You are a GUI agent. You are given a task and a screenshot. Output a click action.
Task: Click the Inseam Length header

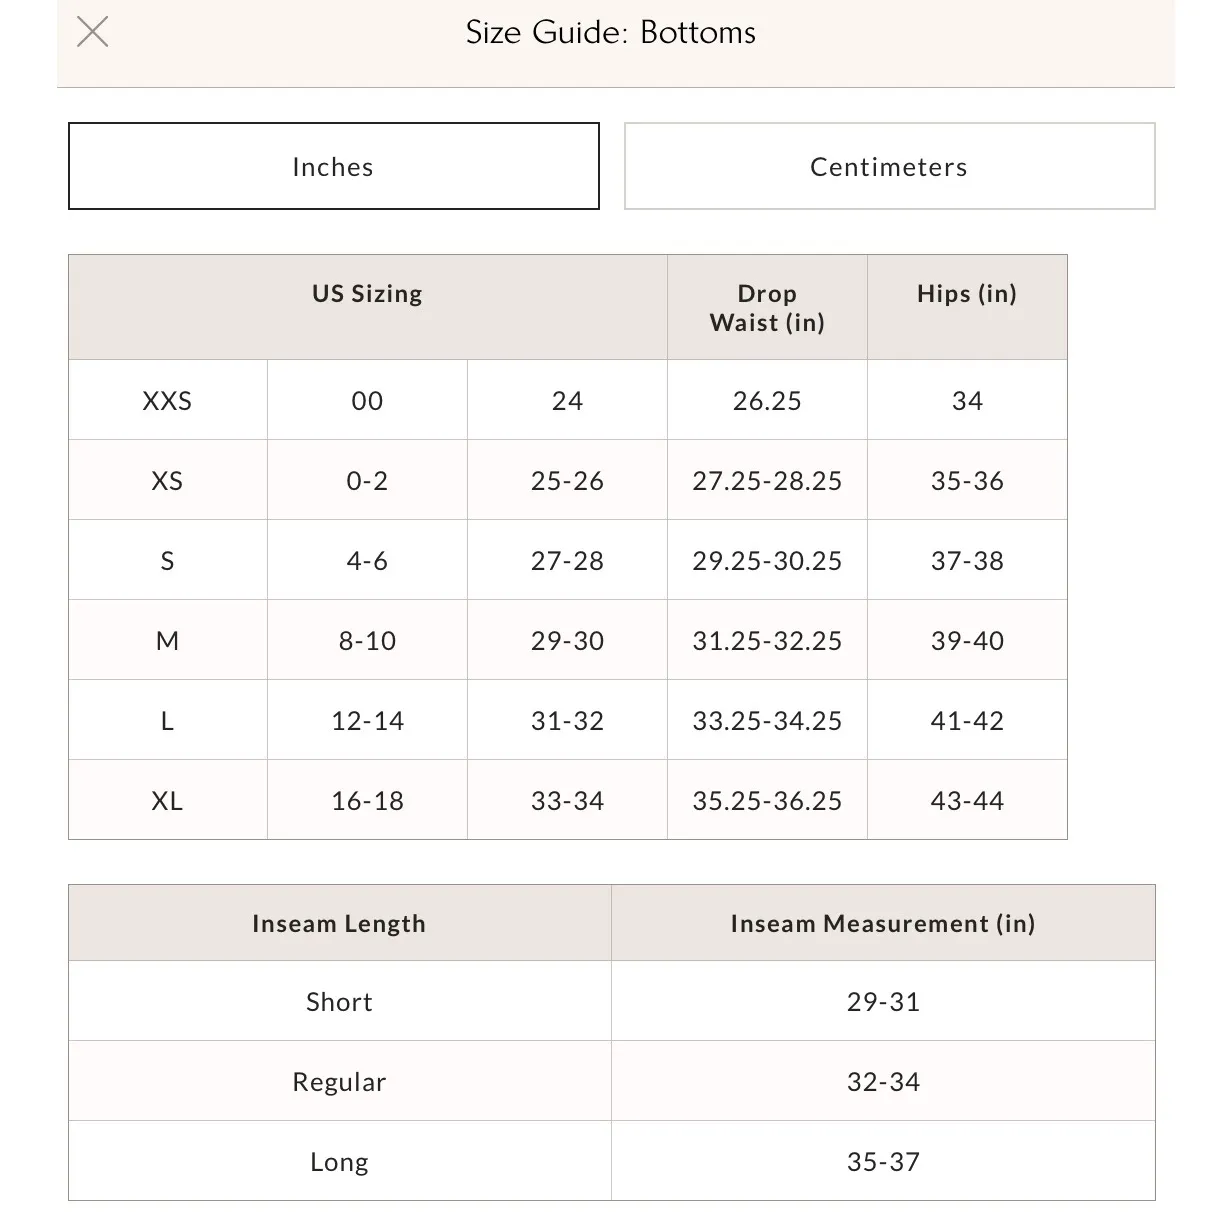coord(339,923)
